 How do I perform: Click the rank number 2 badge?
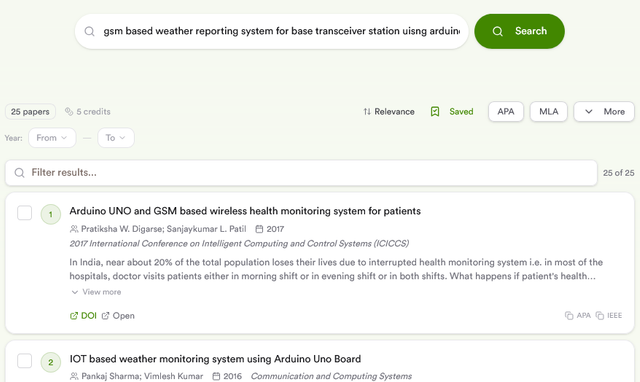51,362
